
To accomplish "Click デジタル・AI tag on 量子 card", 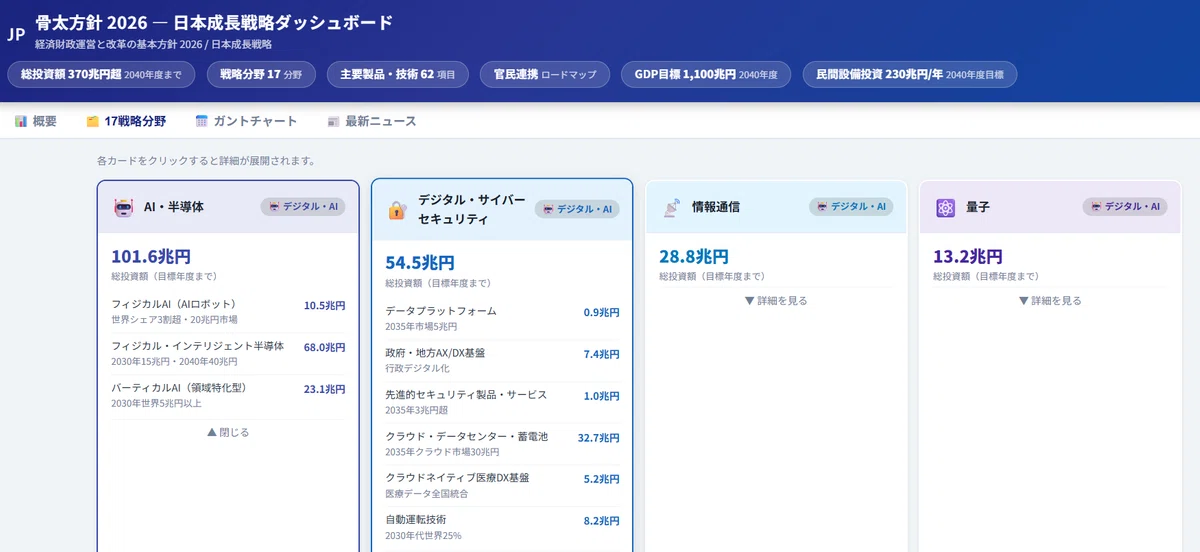I will 1125,206.
